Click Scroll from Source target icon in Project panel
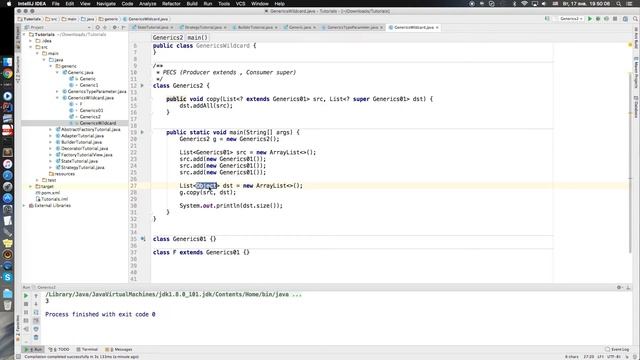This screenshot has width=640, height=360. (98, 27)
